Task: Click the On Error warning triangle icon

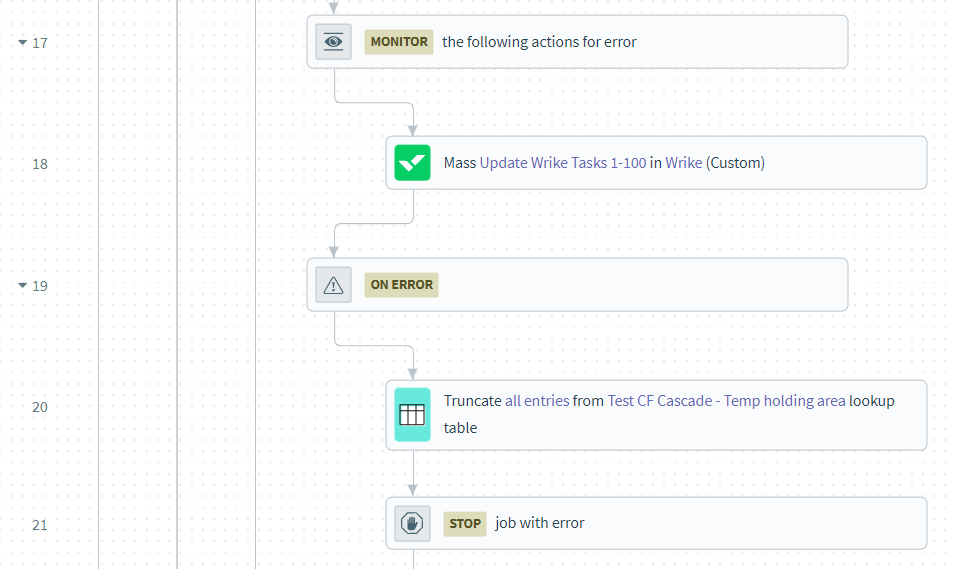Action: 334,285
